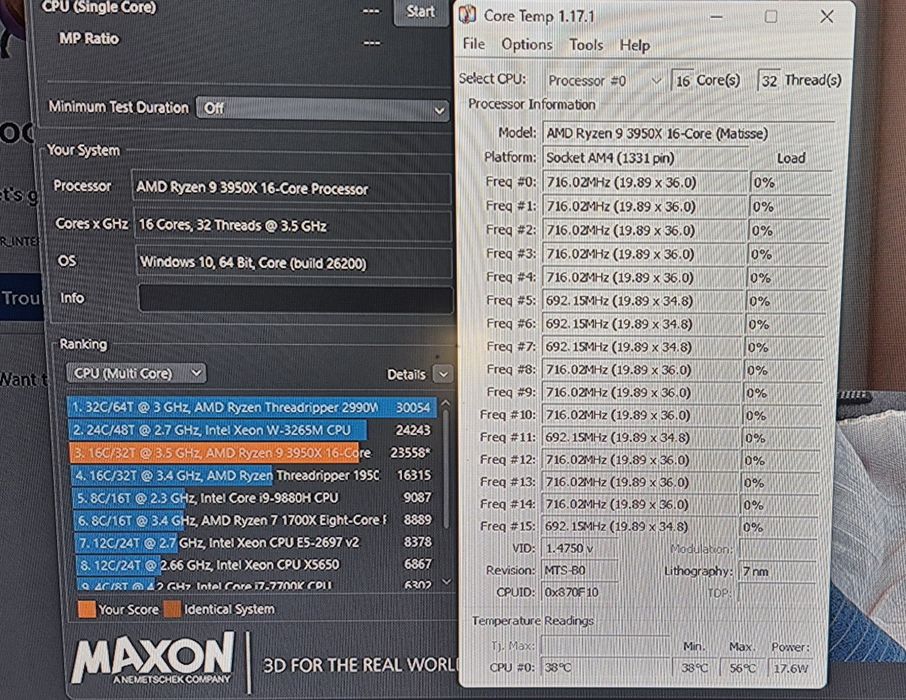Click the Your Score orange legend swatch
The width and height of the screenshot is (906, 700).
click(x=87, y=609)
